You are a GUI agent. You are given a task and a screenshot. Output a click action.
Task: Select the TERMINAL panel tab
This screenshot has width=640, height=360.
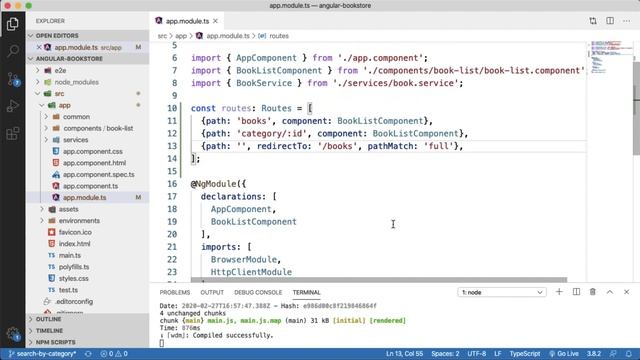(x=306, y=292)
